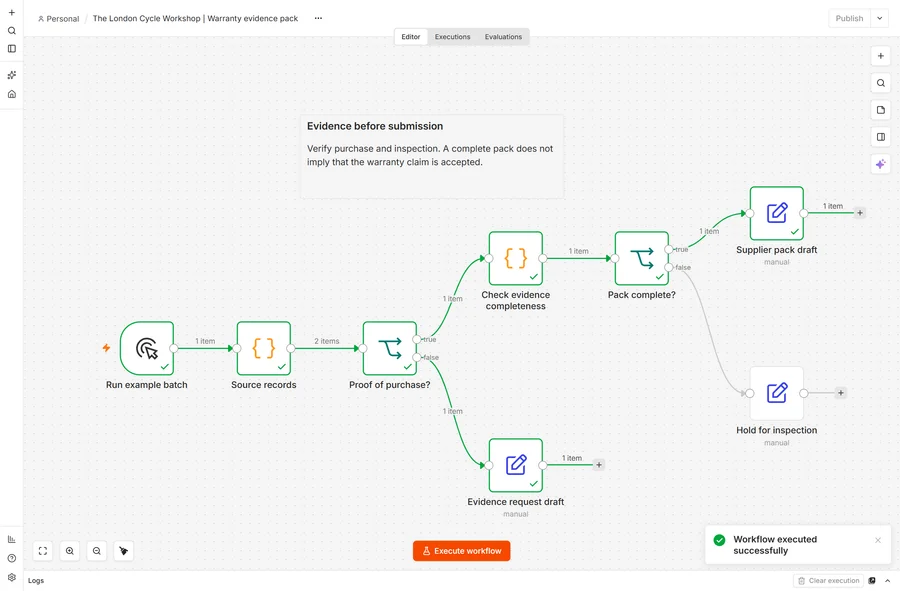Open the workflow more options ellipsis menu
This screenshot has height=591, width=900.
(x=318, y=18)
